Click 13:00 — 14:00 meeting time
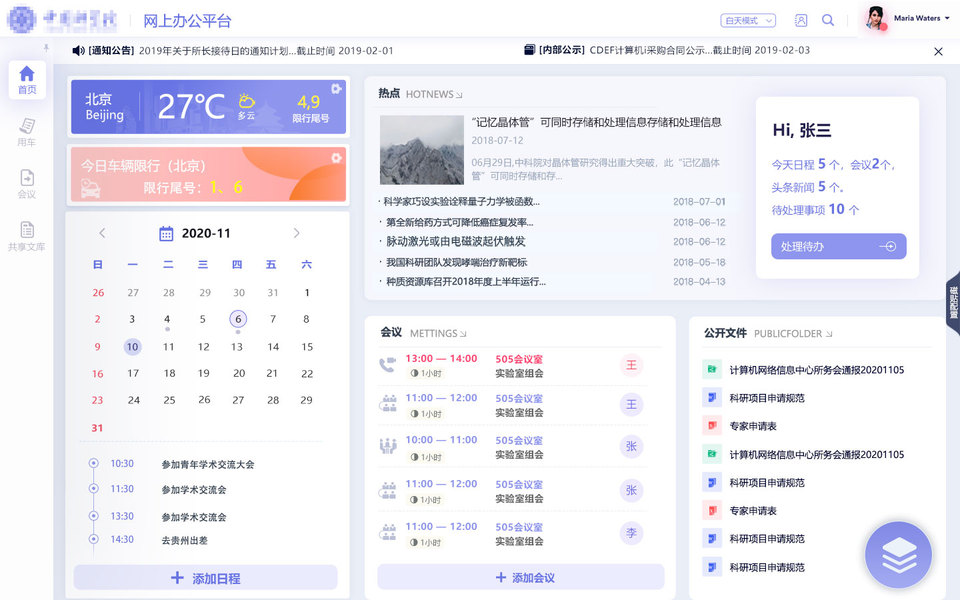960x600 pixels. tap(441, 359)
